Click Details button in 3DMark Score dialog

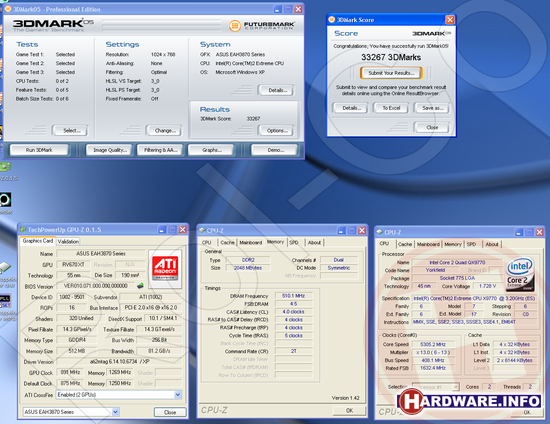pyautogui.click(x=350, y=108)
